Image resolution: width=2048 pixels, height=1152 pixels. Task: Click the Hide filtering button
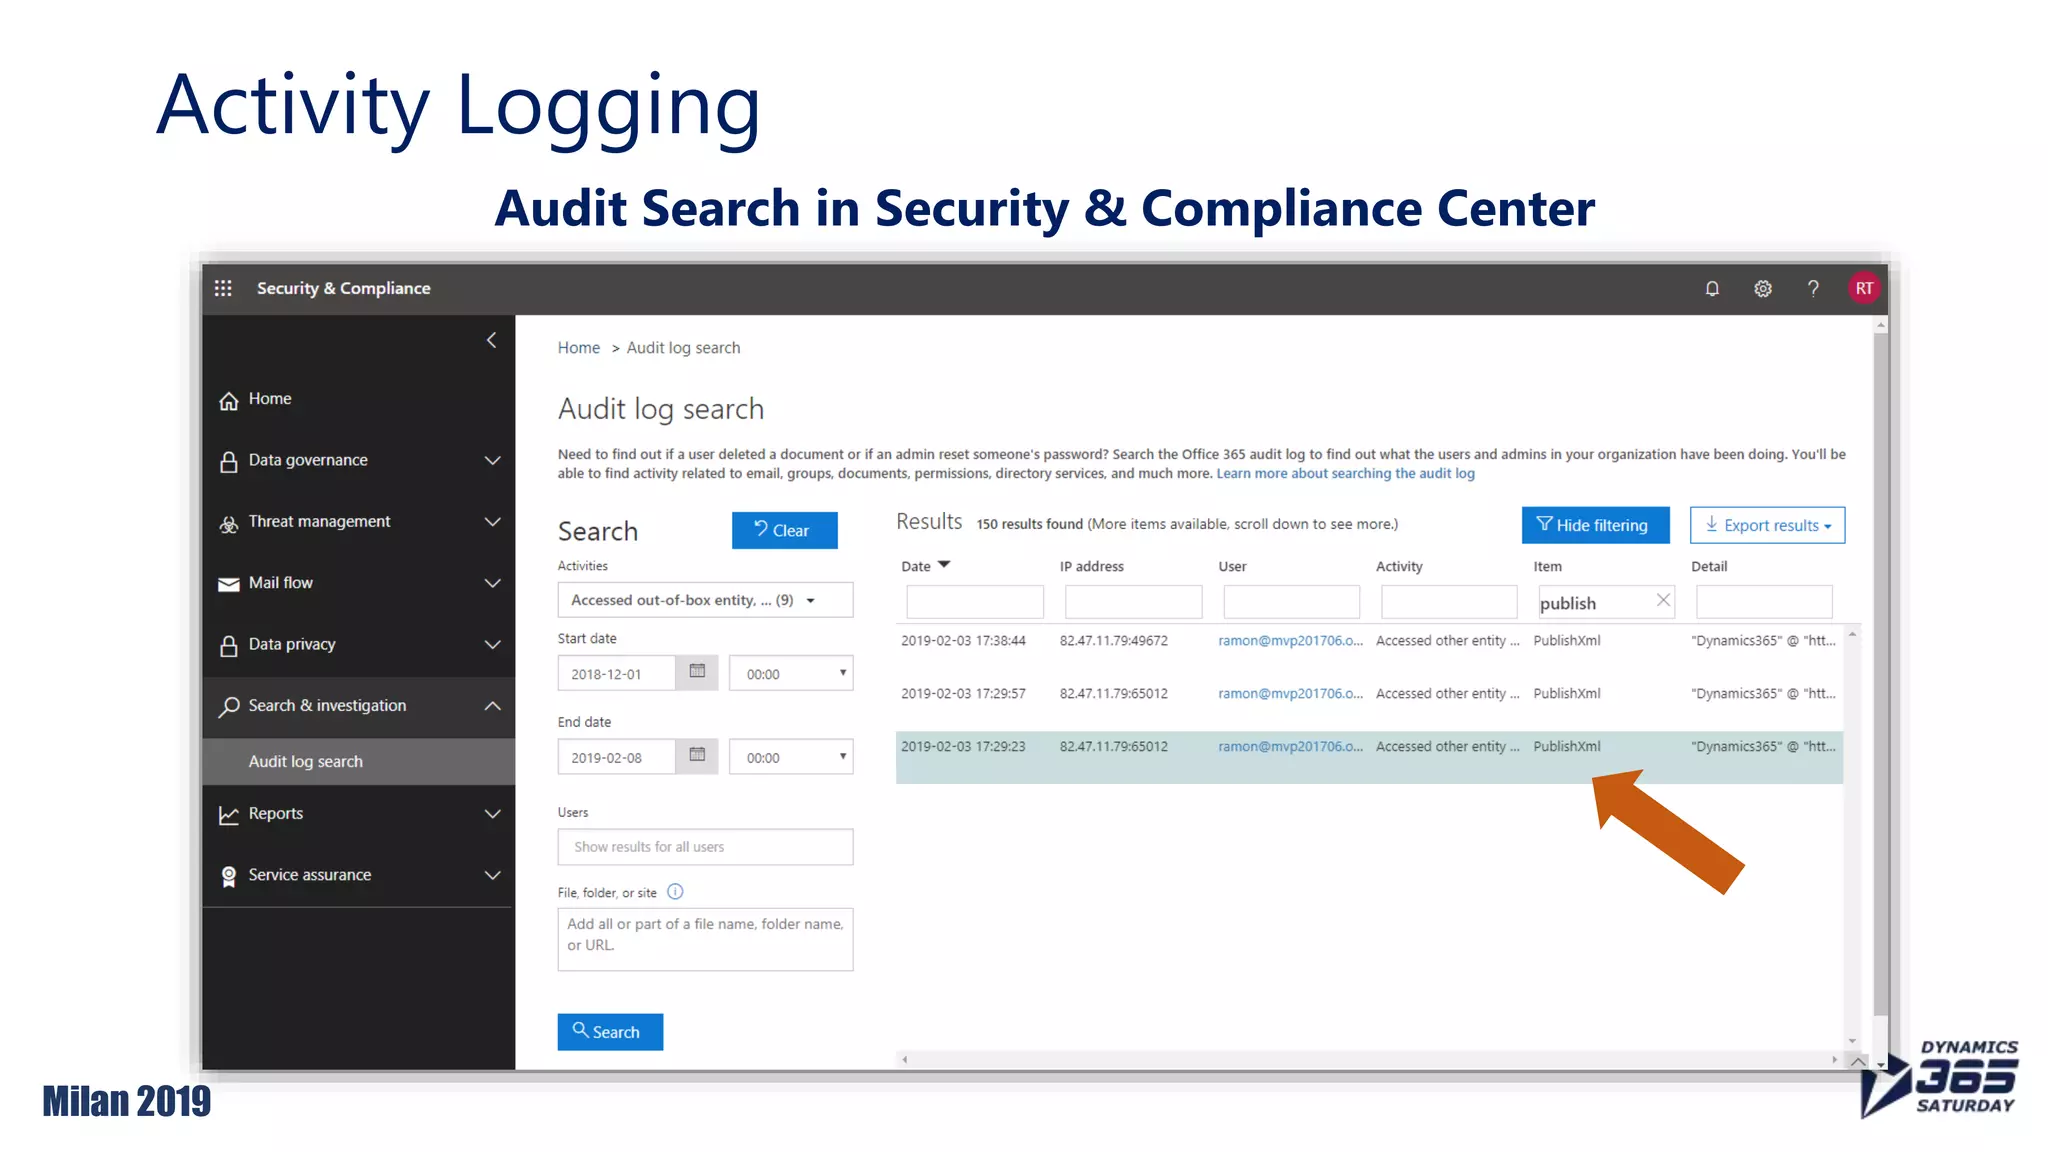1595,525
